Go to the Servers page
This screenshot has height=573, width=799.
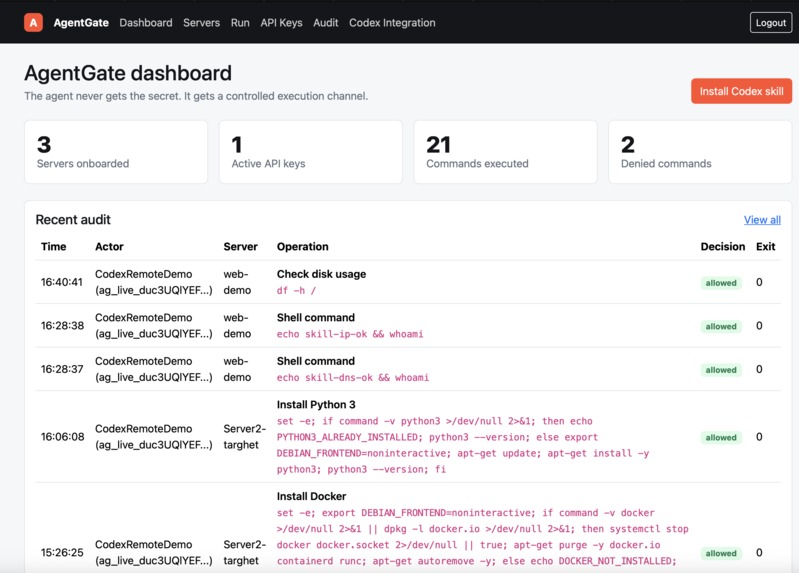(x=201, y=23)
